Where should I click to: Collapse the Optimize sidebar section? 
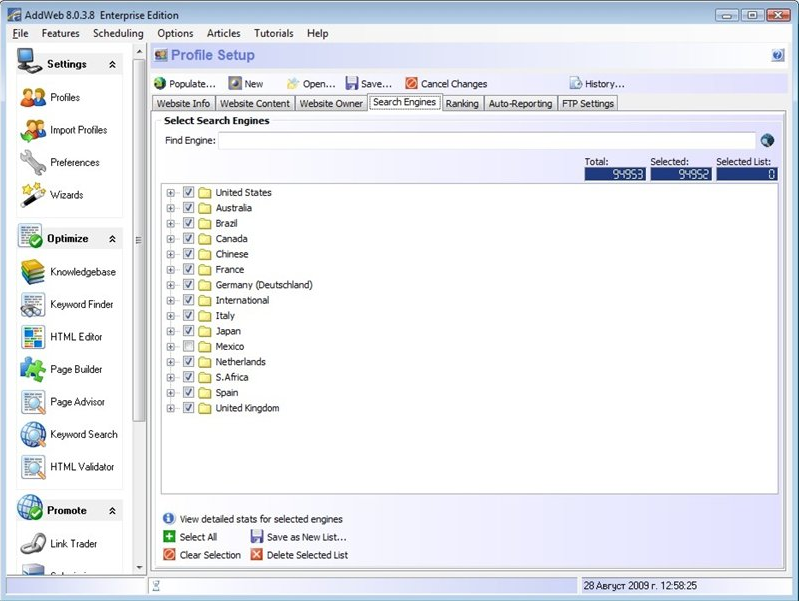click(112, 239)
